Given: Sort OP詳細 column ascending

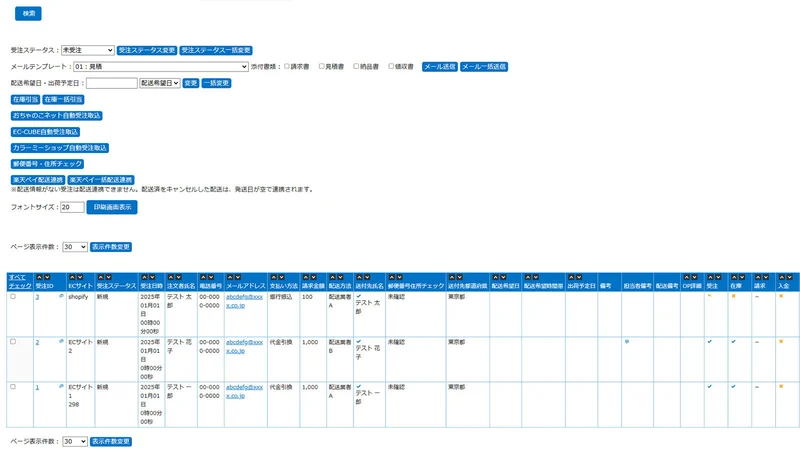Looking at the screenshot, I should coord(687,277).
